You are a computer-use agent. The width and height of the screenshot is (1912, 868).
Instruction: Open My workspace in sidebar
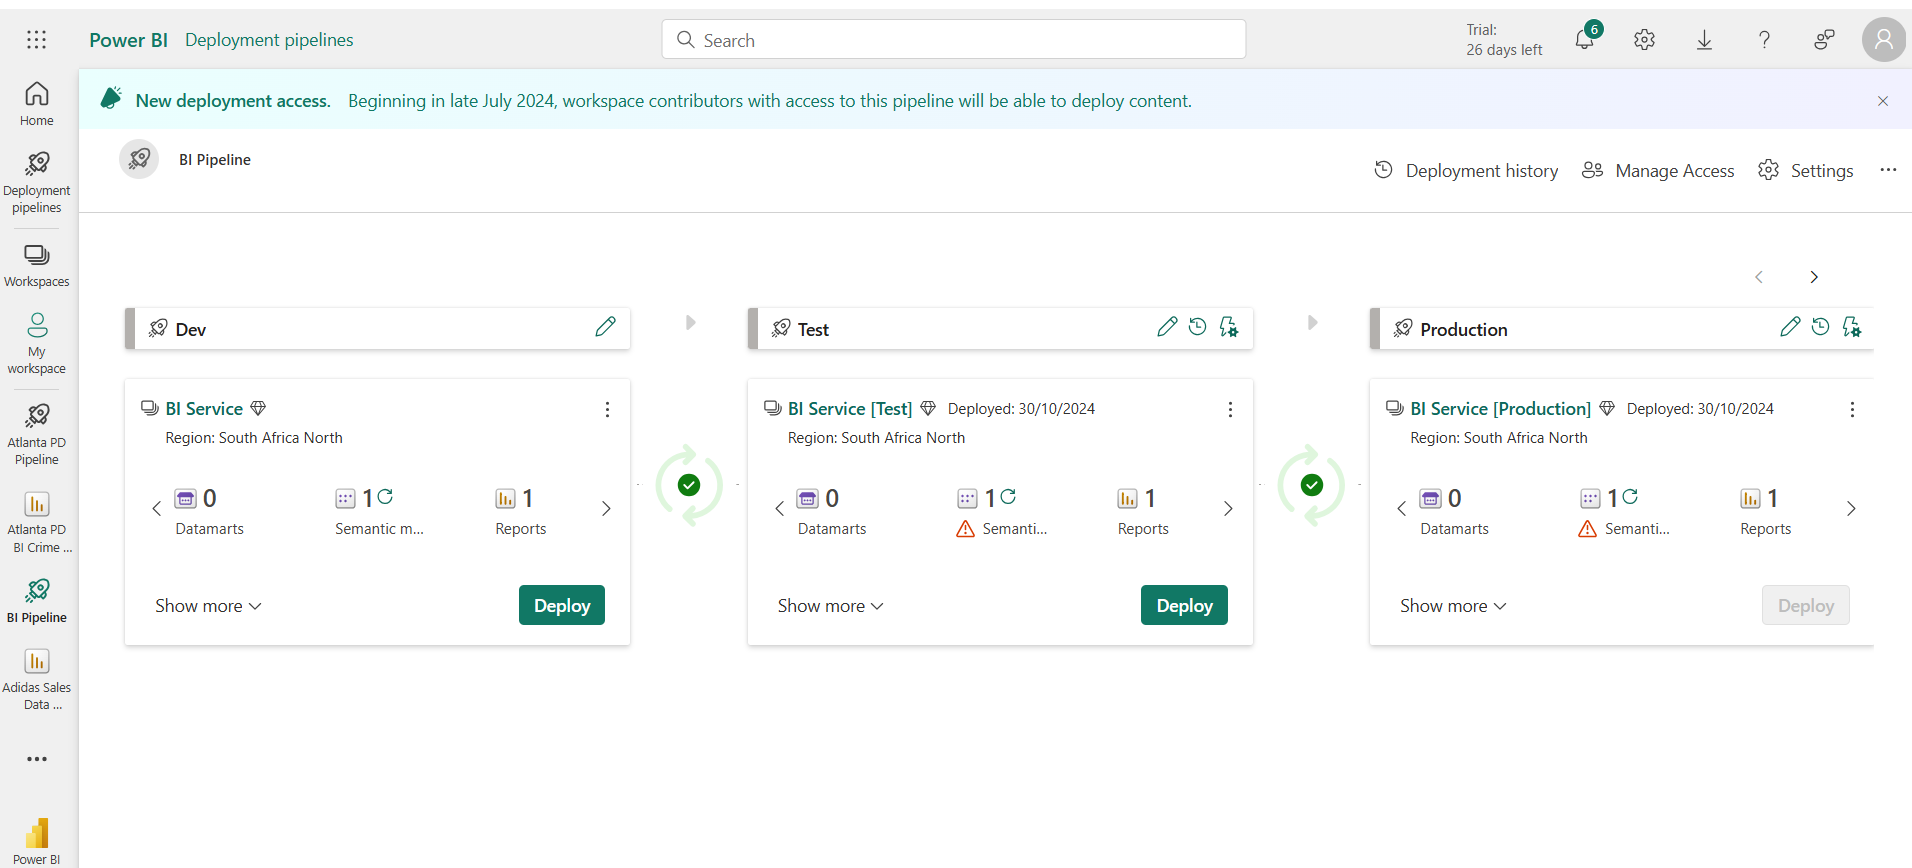(37, 344)
